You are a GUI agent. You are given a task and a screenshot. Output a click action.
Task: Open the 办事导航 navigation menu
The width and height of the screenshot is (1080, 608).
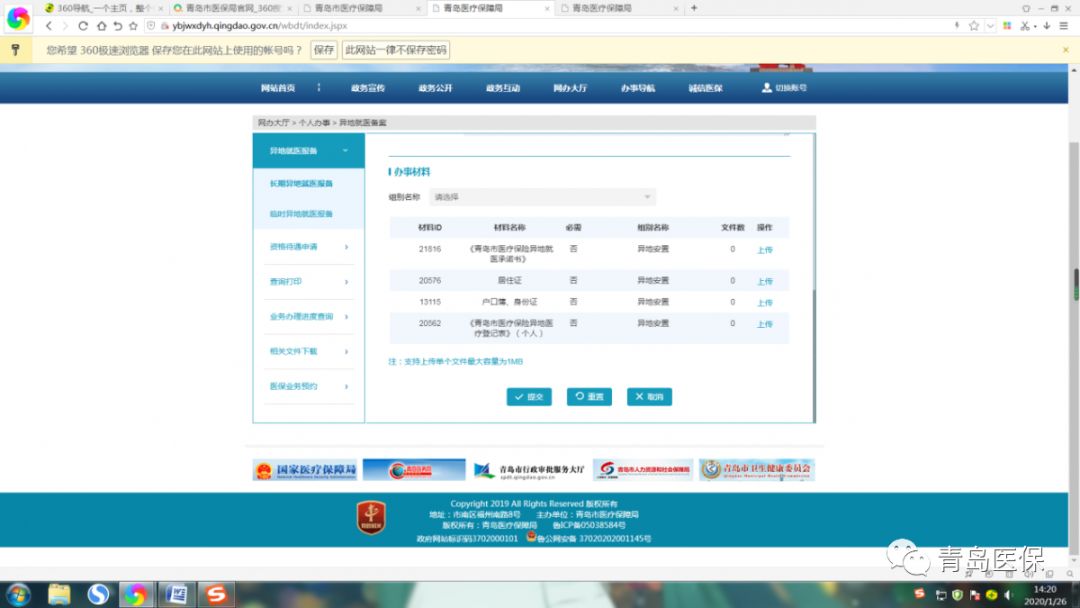pyautogui.click(x=637, y=88)
